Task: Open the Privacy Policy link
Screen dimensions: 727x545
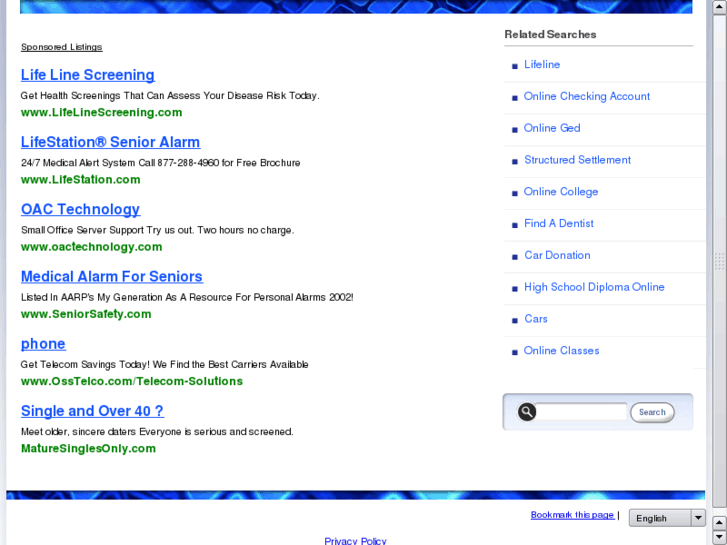Action: 355,541
